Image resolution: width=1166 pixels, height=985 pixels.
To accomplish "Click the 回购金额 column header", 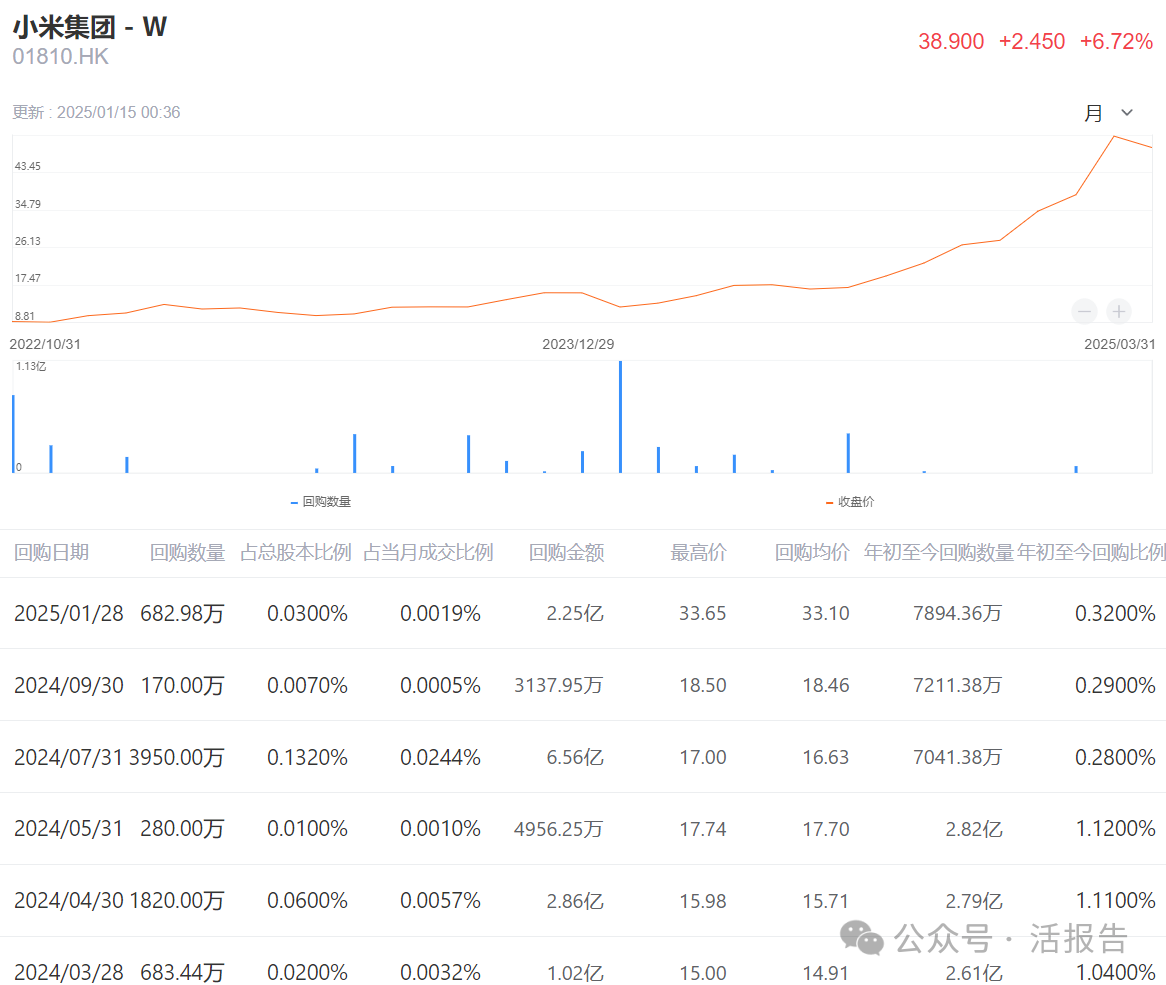I will [566, 551].
